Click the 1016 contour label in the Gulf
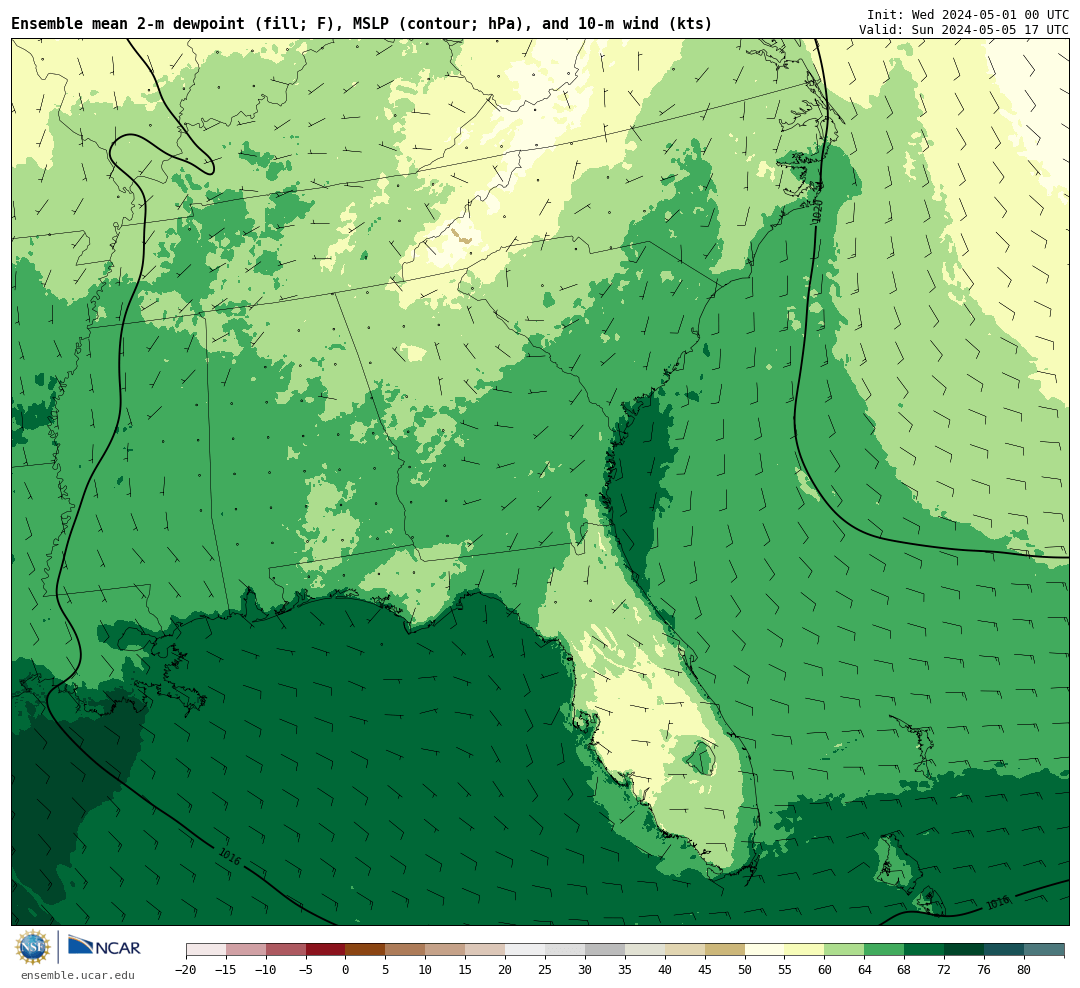This screenshot has height=988, width=1080. [230, 856]
